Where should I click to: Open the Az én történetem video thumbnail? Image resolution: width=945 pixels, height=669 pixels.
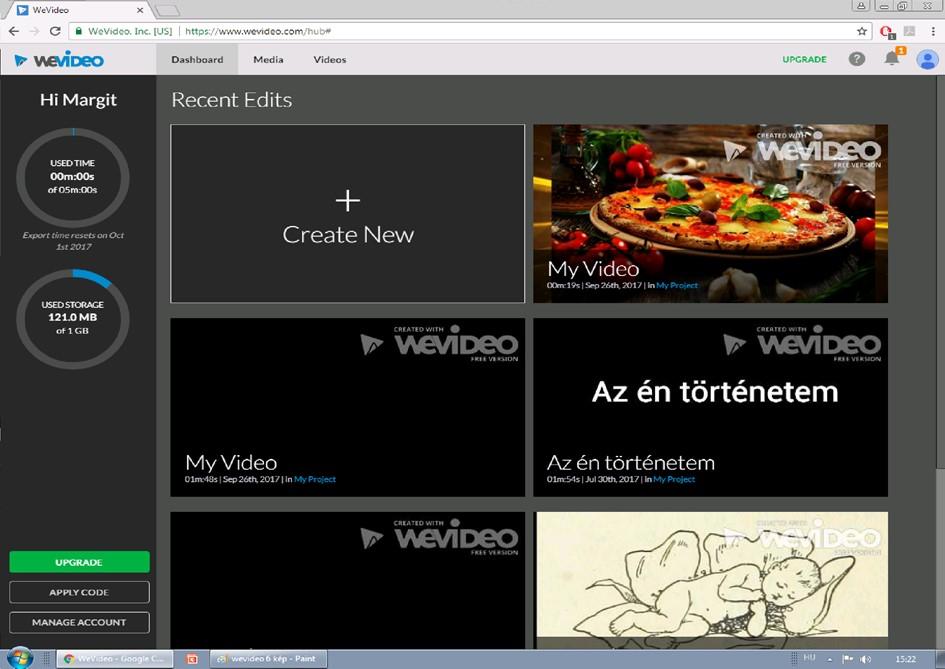711,407
